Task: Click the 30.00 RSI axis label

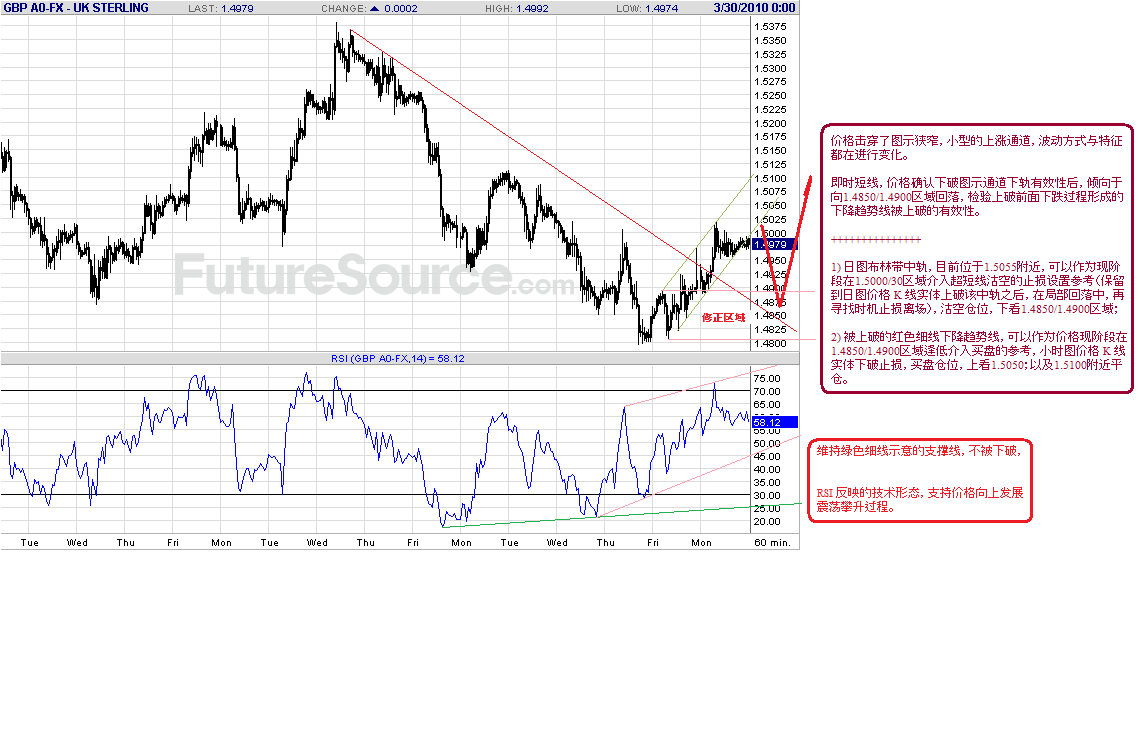Action: [767, 496]
